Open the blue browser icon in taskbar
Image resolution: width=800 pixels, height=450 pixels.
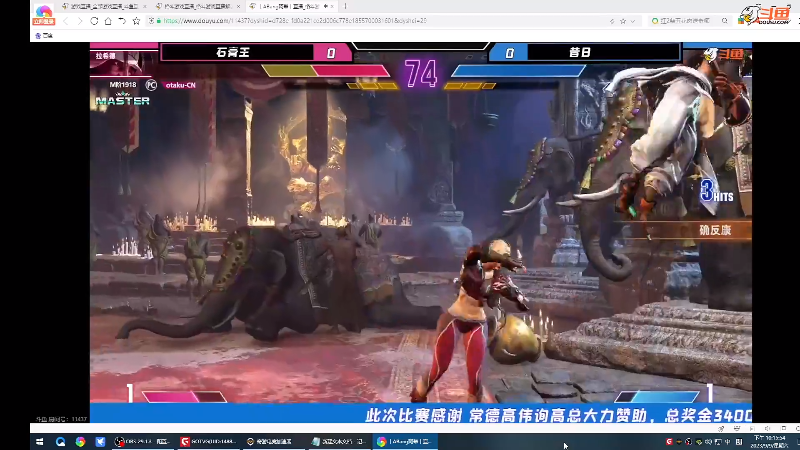60,442
